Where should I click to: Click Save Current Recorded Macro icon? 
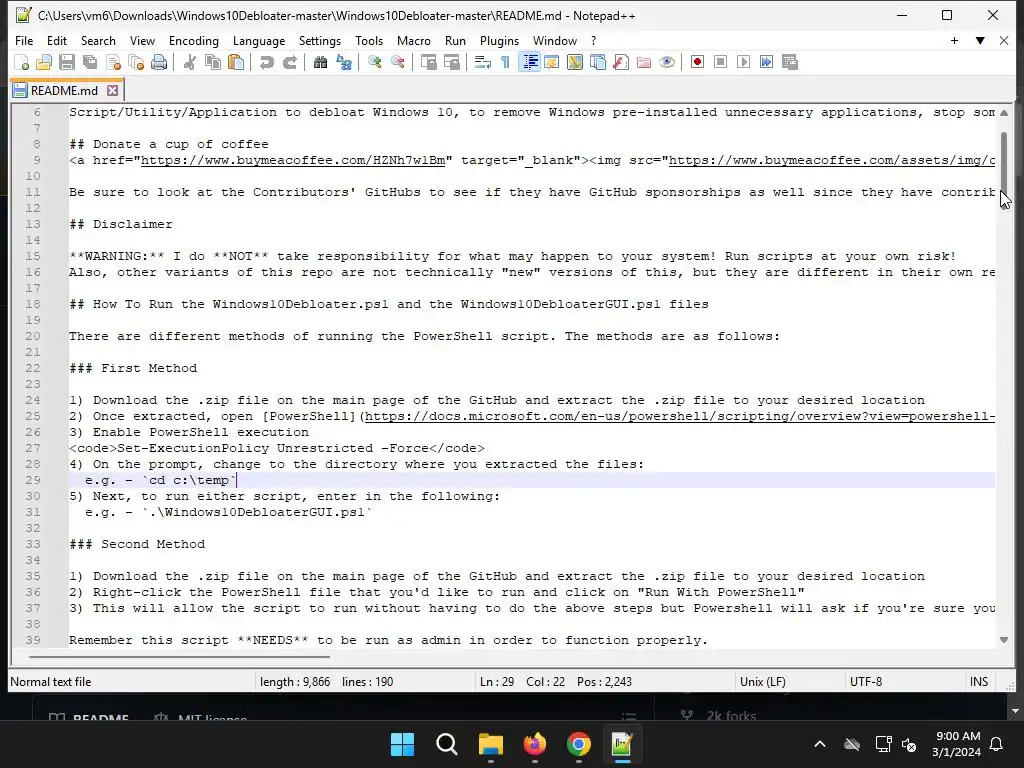(790, 62)
